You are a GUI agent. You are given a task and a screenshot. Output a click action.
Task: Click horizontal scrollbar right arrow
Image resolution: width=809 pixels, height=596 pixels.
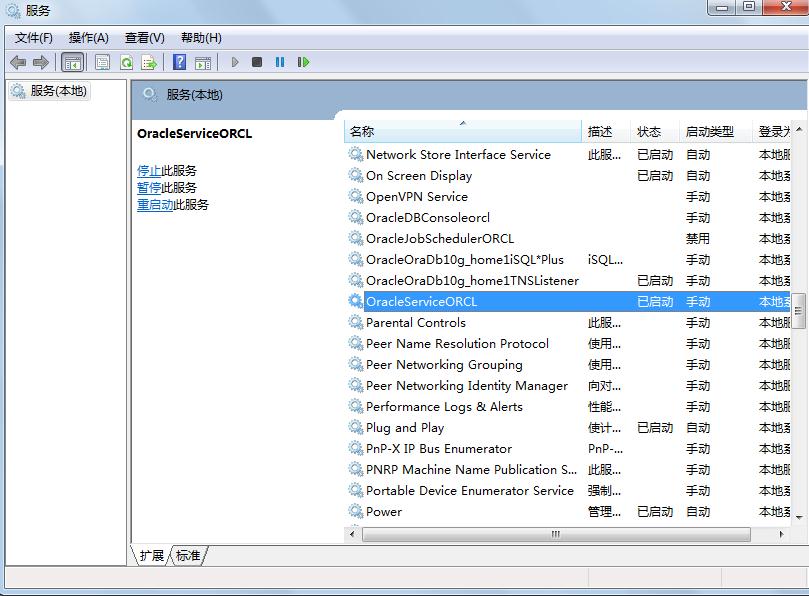pyautogui.click(x=781, y=534)
